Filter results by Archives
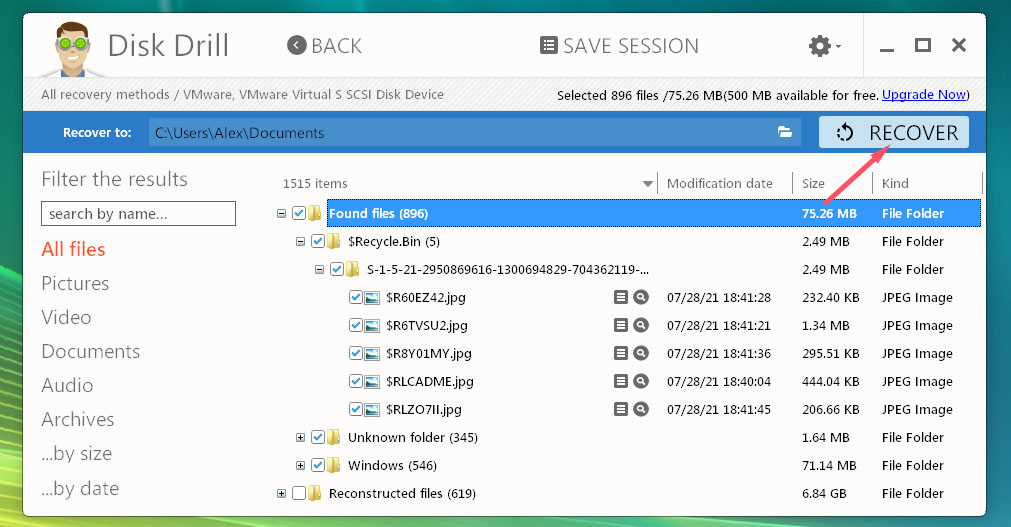The height and width of the screenshot is (527, 1011). click(x=78, y=419)
